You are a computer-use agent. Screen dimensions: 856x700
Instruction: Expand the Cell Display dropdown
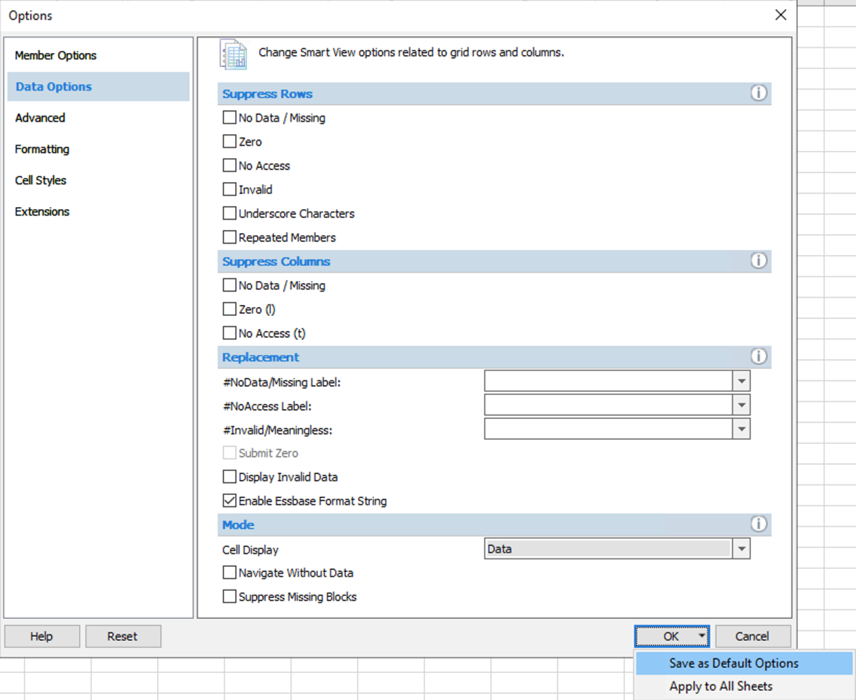point(741,549)
